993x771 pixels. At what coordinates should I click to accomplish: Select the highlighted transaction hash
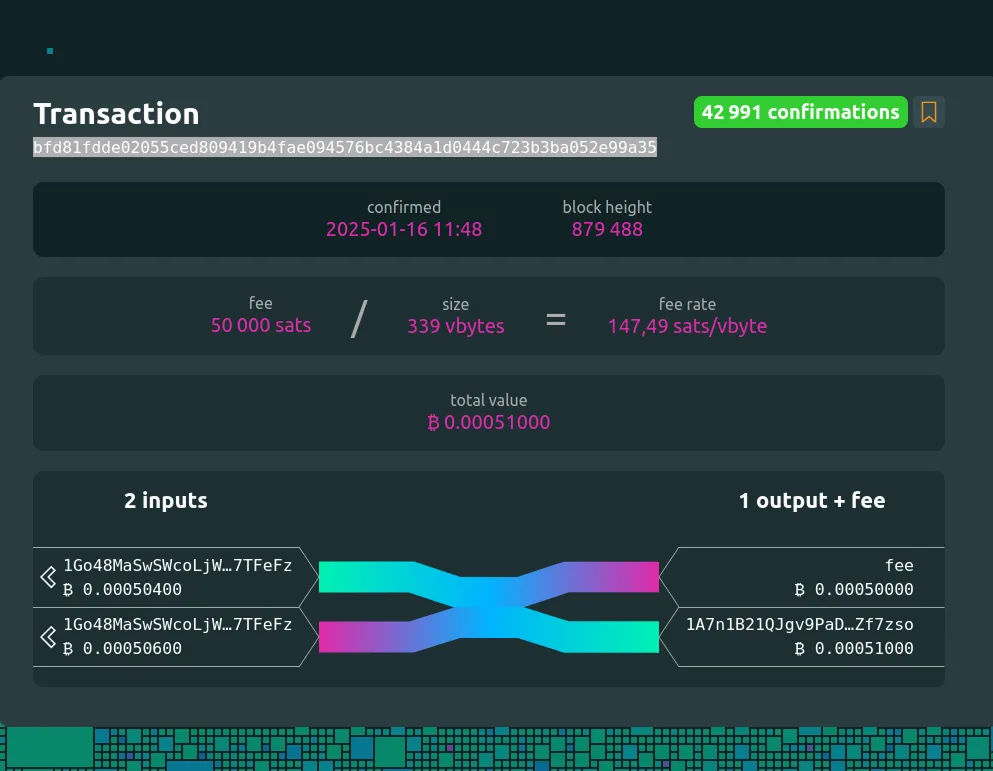pyautogui.click(x=345, y=148)
